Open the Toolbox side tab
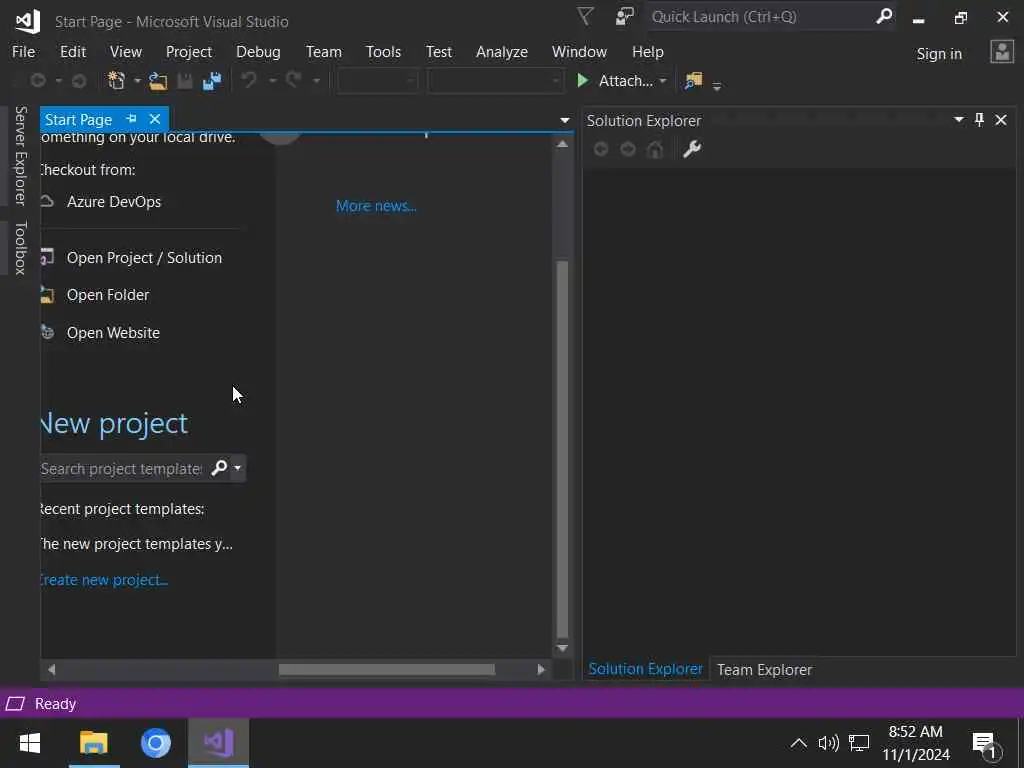 pos(21,248)
